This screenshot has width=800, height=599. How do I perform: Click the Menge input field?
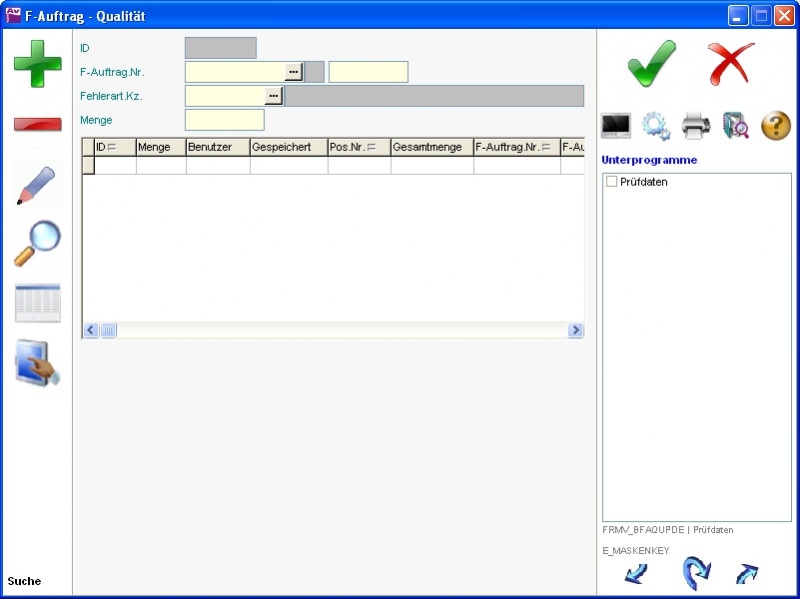point(224,120)
